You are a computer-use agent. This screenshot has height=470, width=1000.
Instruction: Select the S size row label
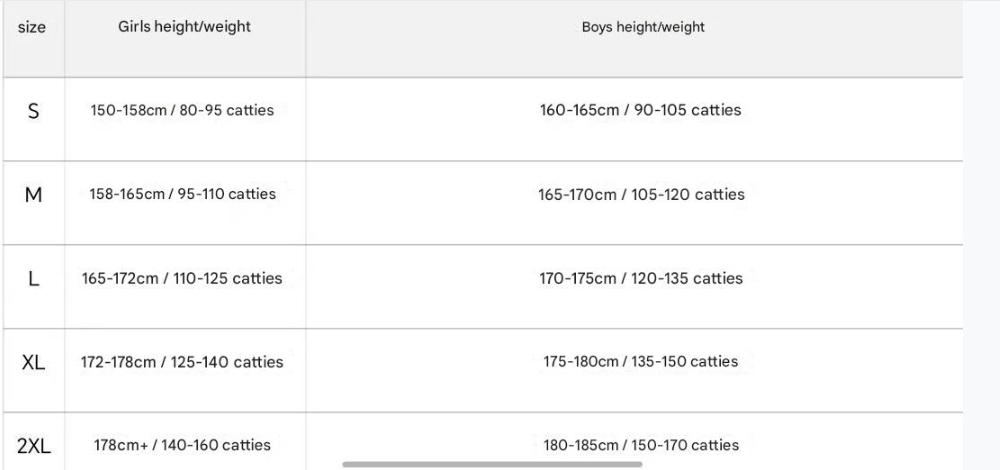click(x=33, y=112)
